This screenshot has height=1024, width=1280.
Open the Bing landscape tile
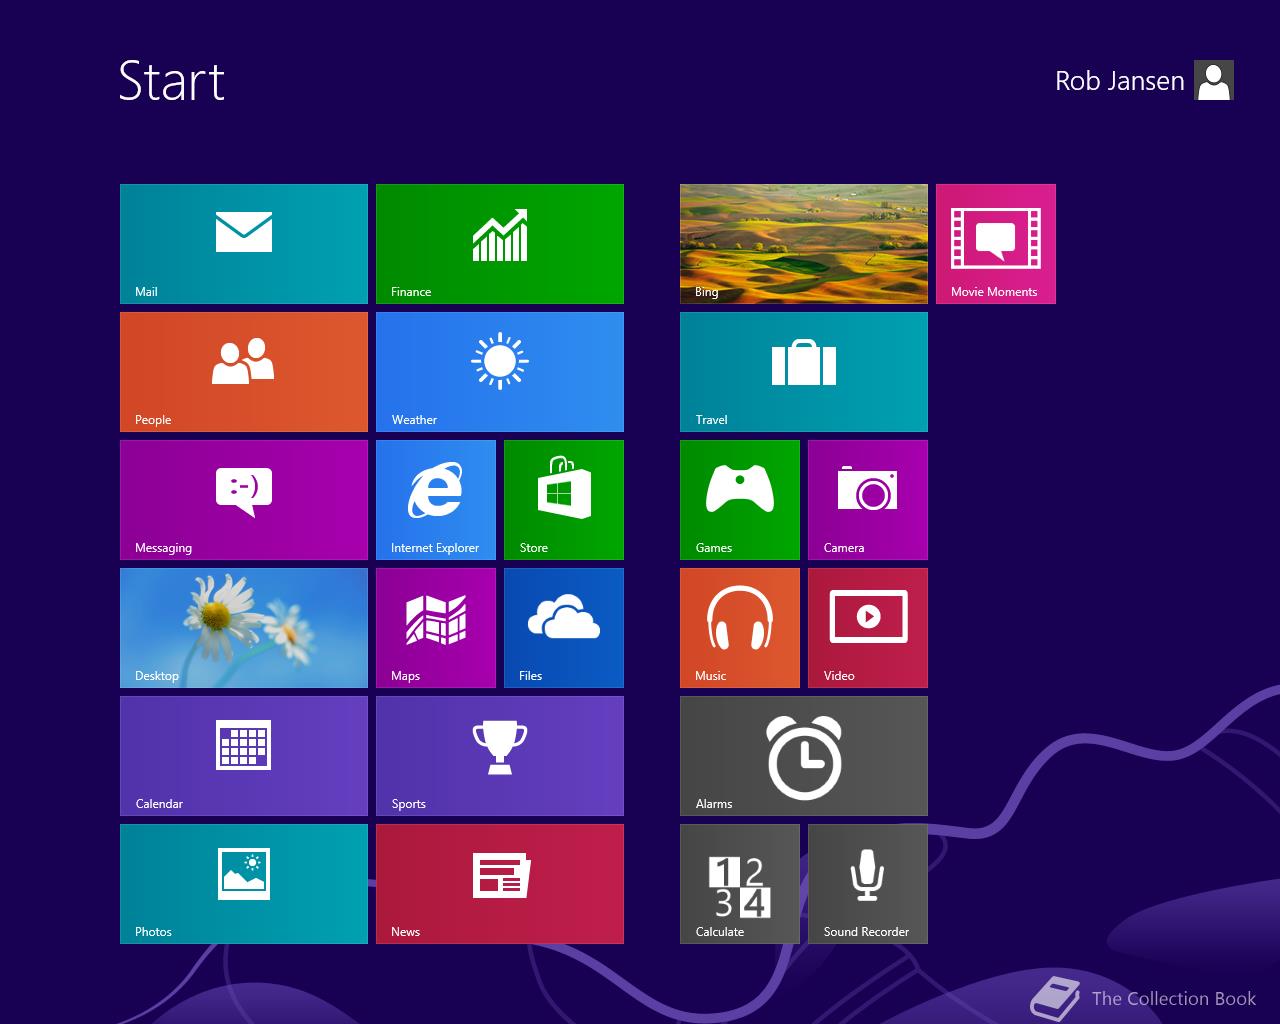(x=804, y=244)
